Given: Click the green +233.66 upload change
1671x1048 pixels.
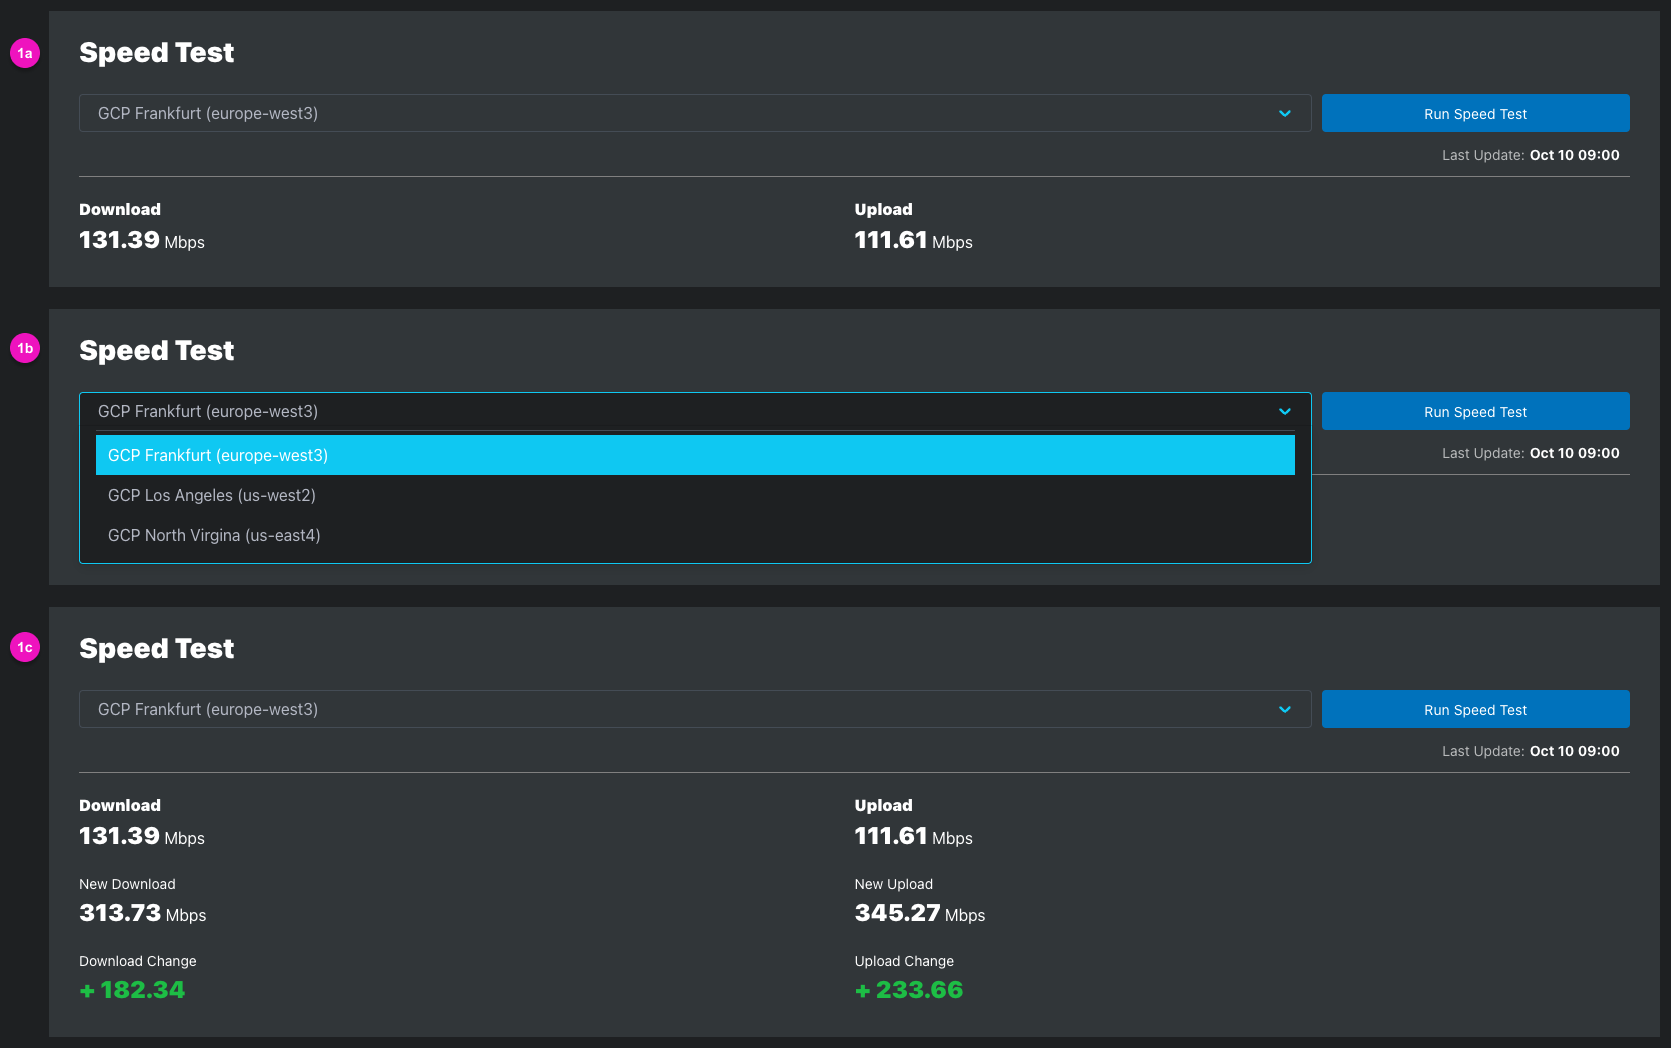Looking at the screenshot, I should click(909, 990).
